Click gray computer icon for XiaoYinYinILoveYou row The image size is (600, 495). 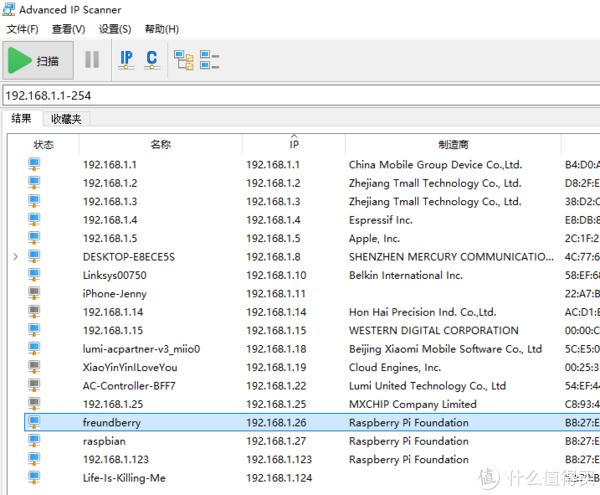34,367
